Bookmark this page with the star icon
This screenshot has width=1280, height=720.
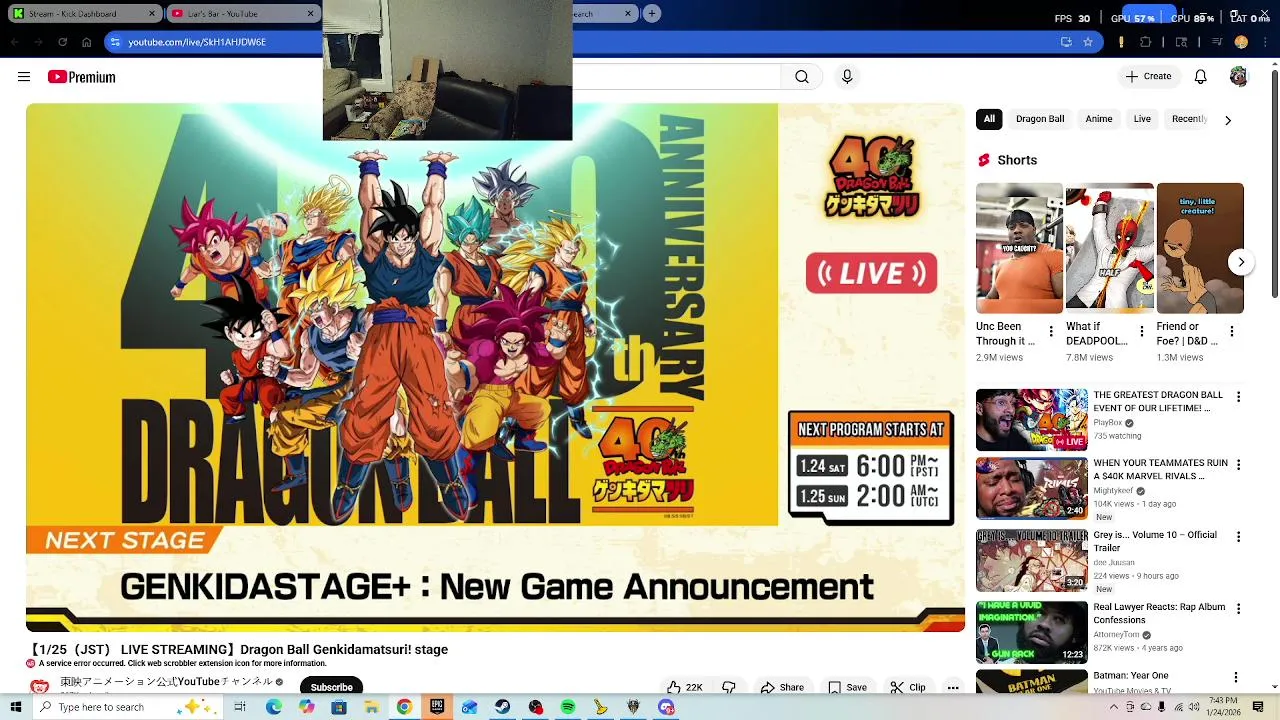point(1088,42)
